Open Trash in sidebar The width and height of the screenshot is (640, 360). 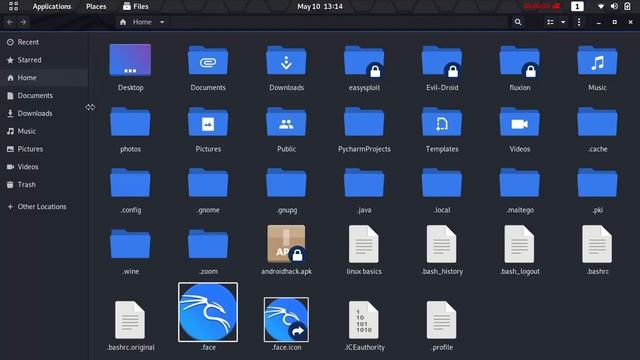44,184
